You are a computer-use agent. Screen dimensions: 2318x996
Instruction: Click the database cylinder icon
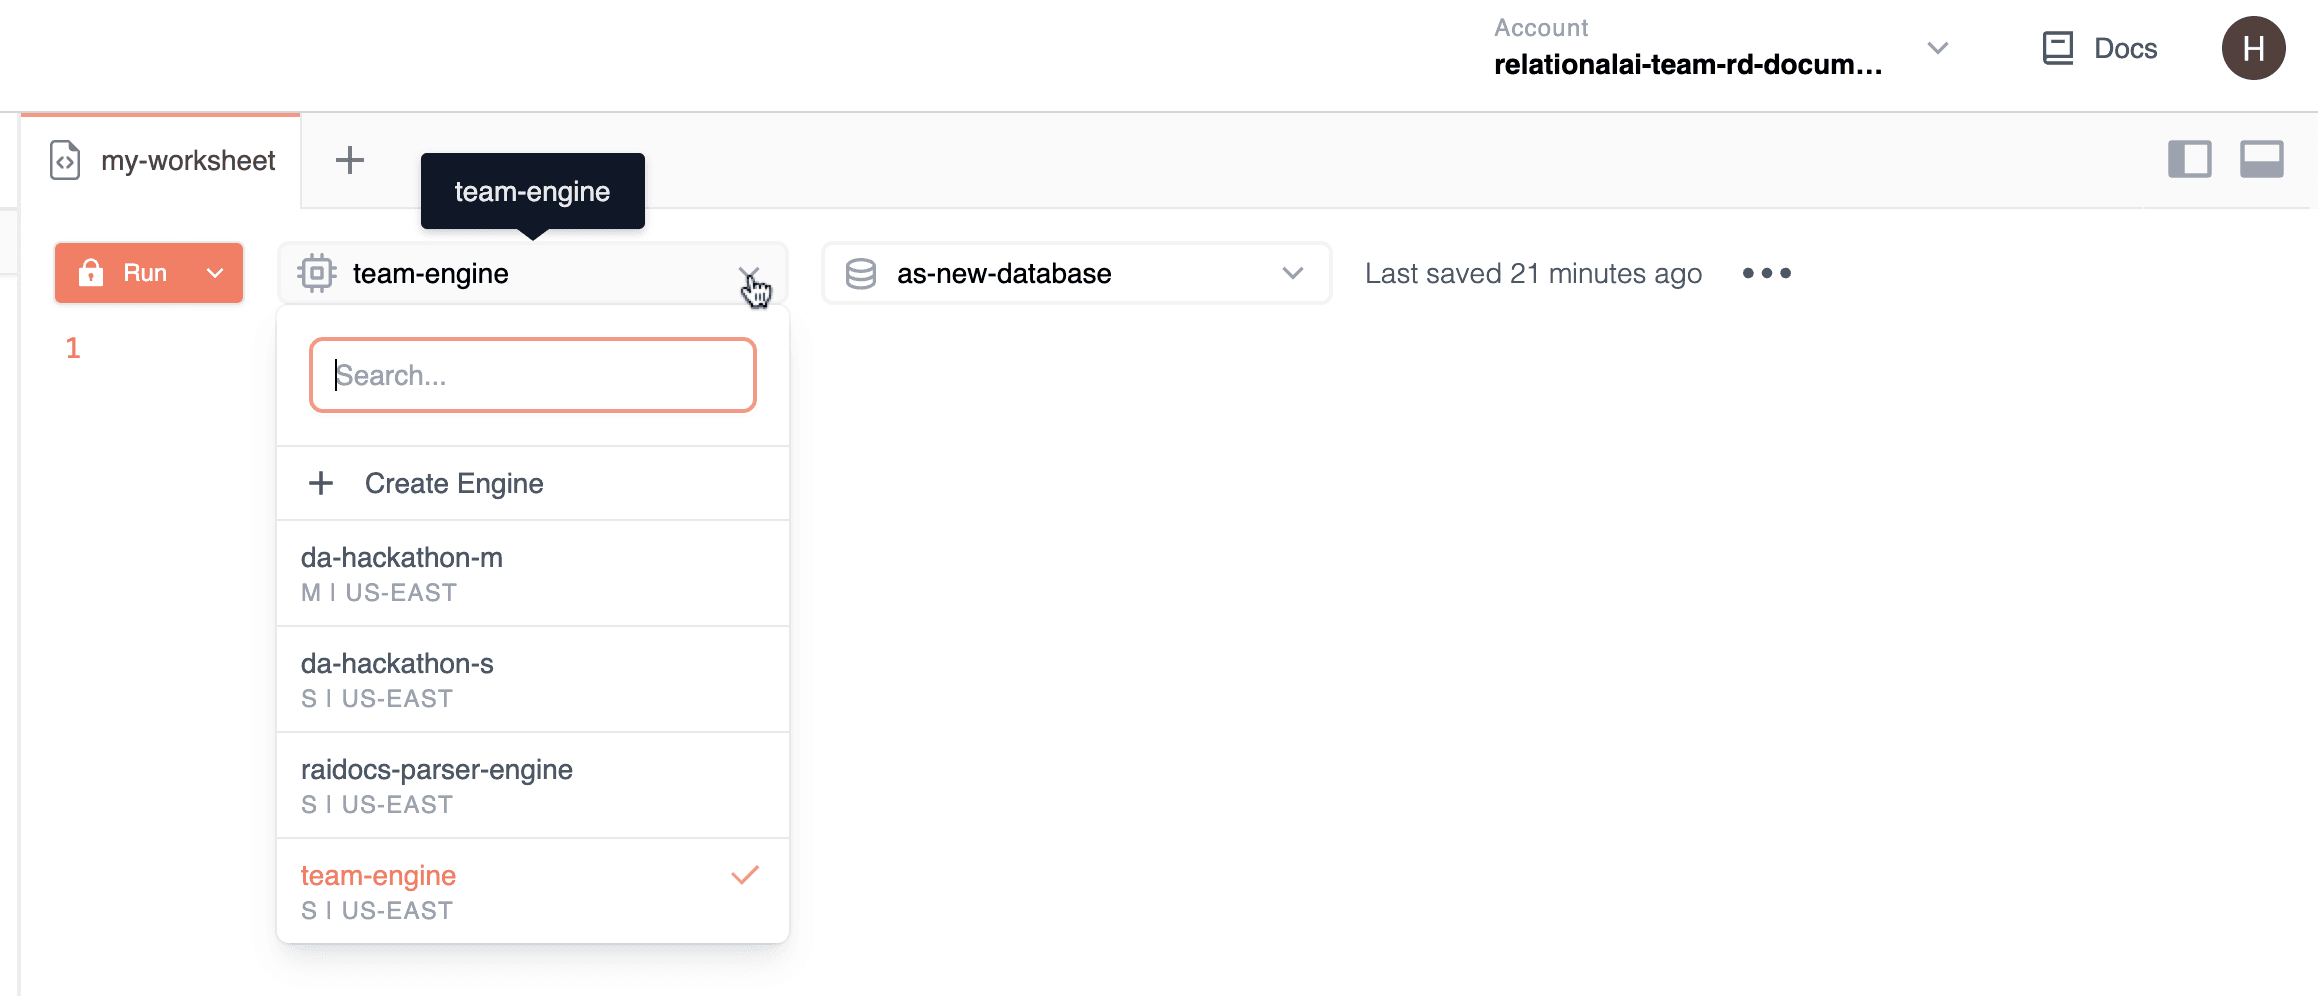coord(860,273)
